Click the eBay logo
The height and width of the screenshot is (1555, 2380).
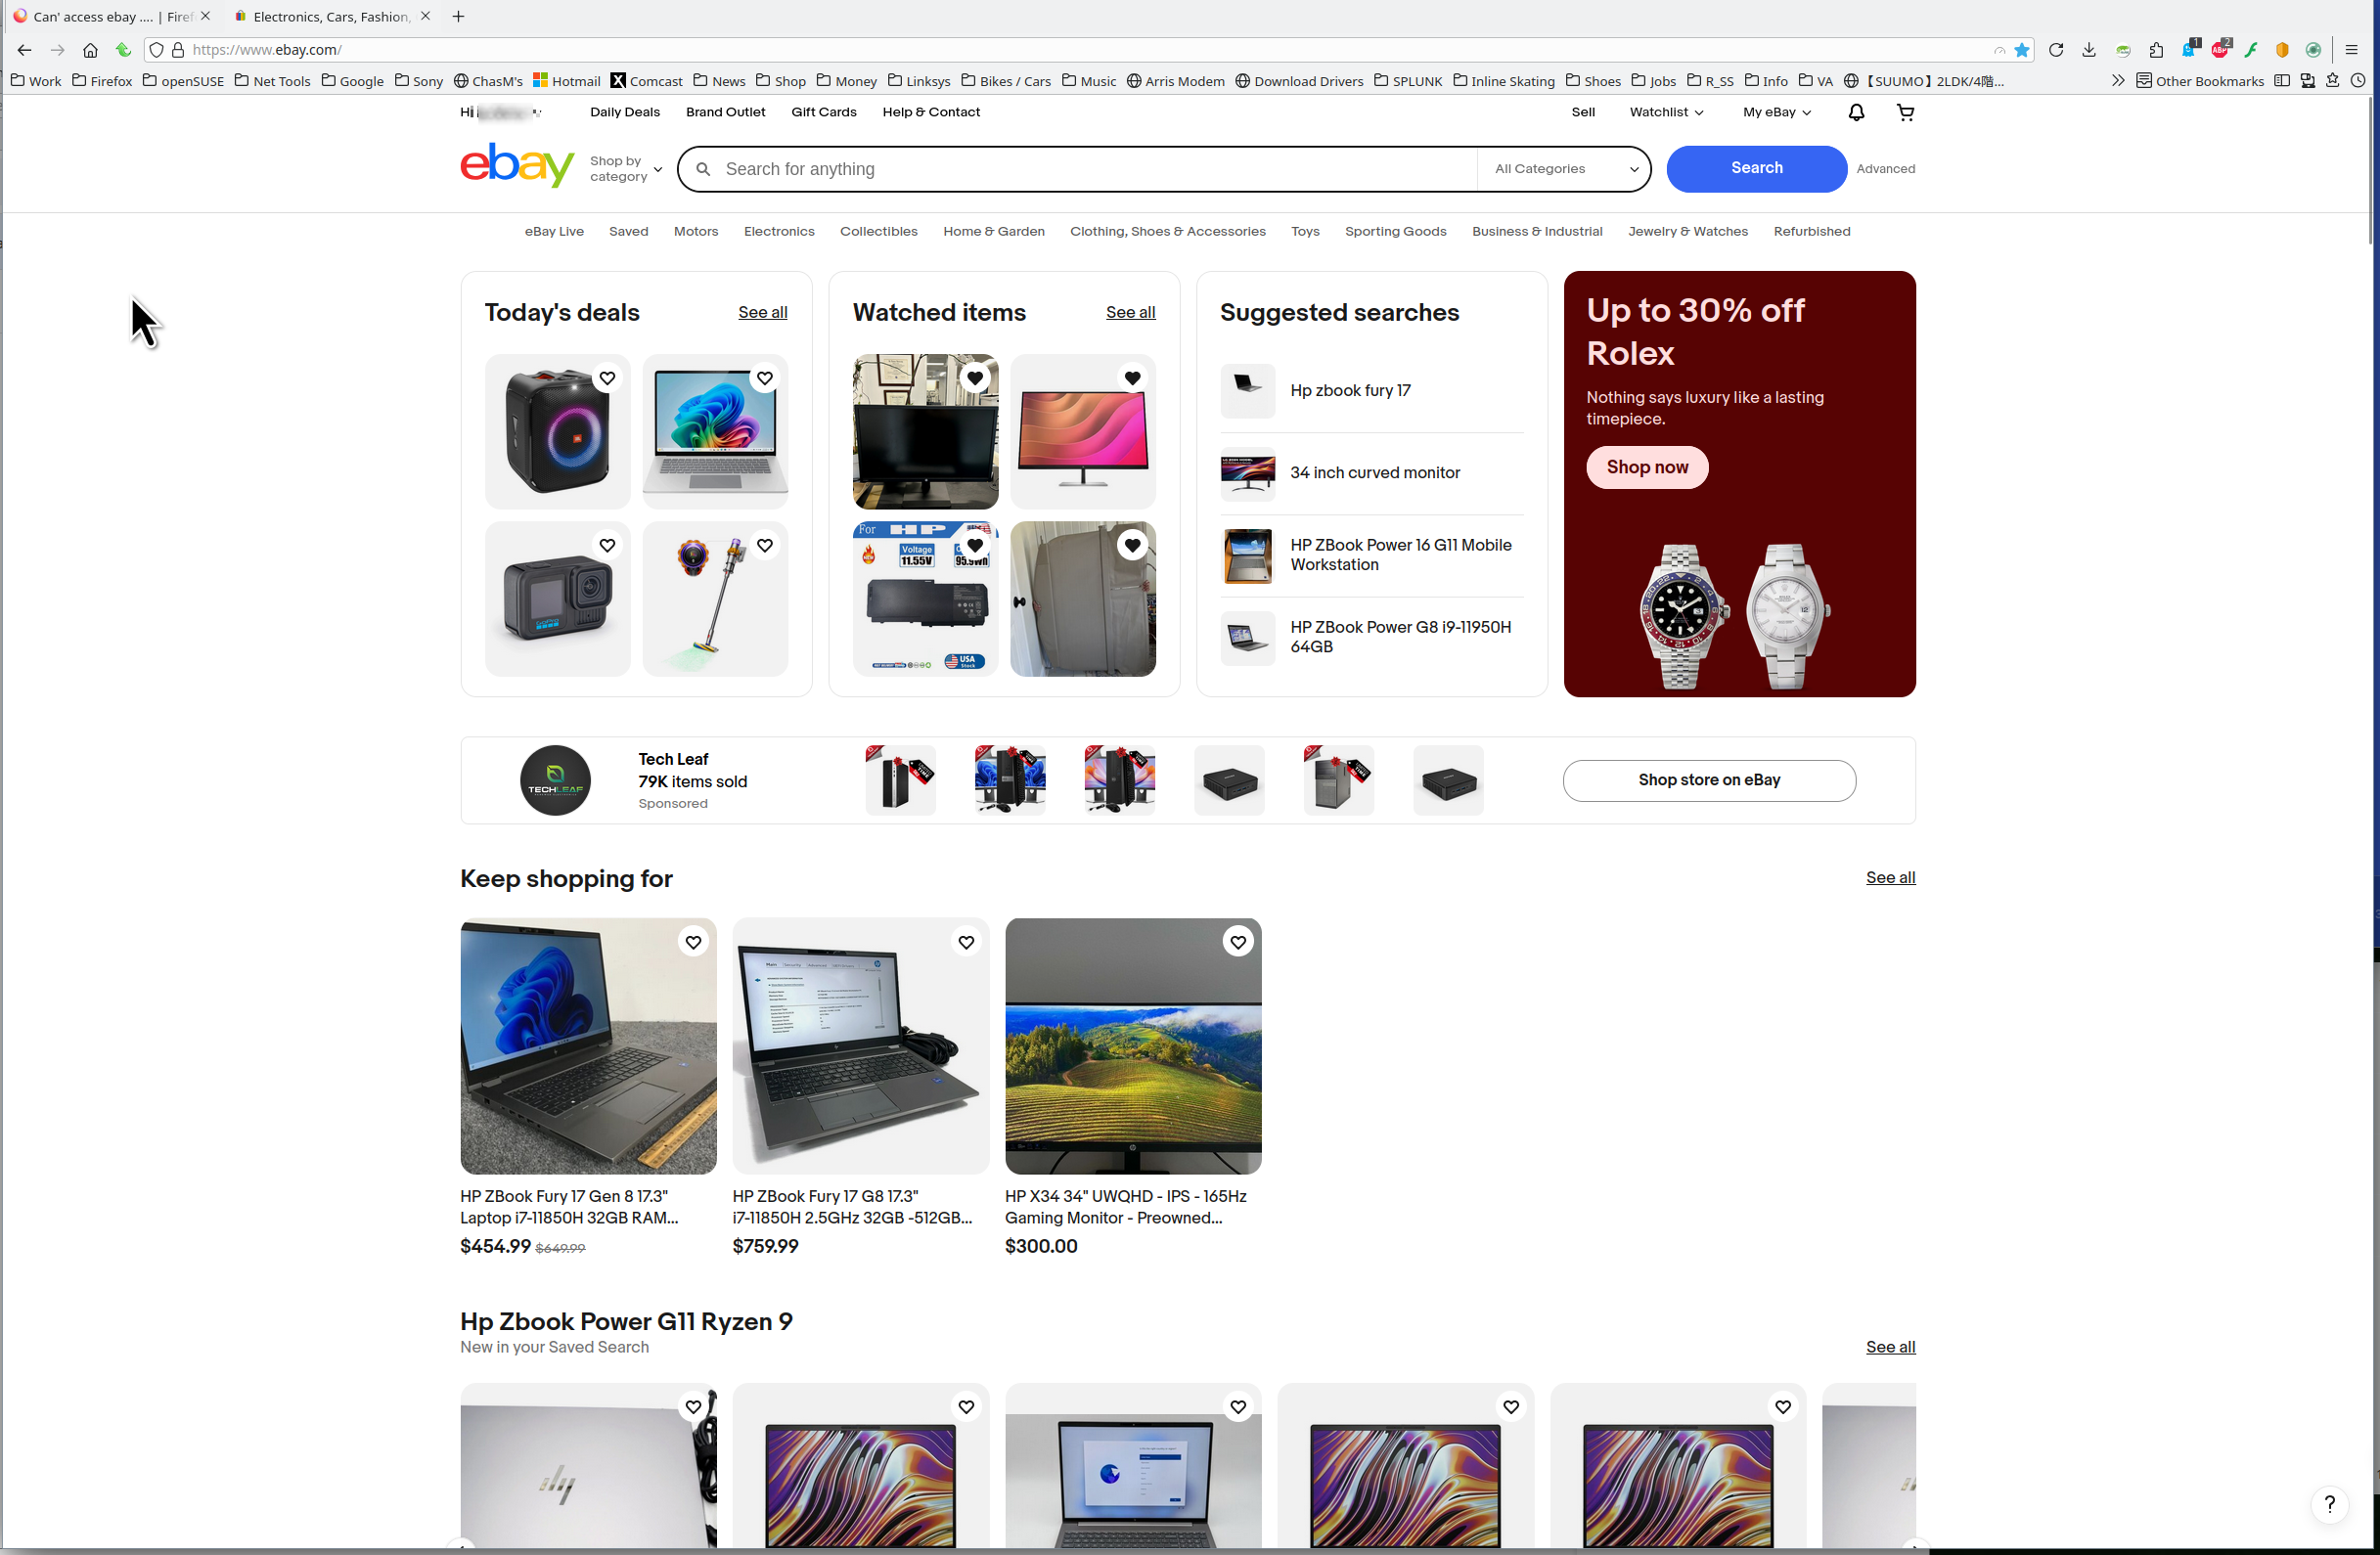pyautogui.click(x=517, y=165)
